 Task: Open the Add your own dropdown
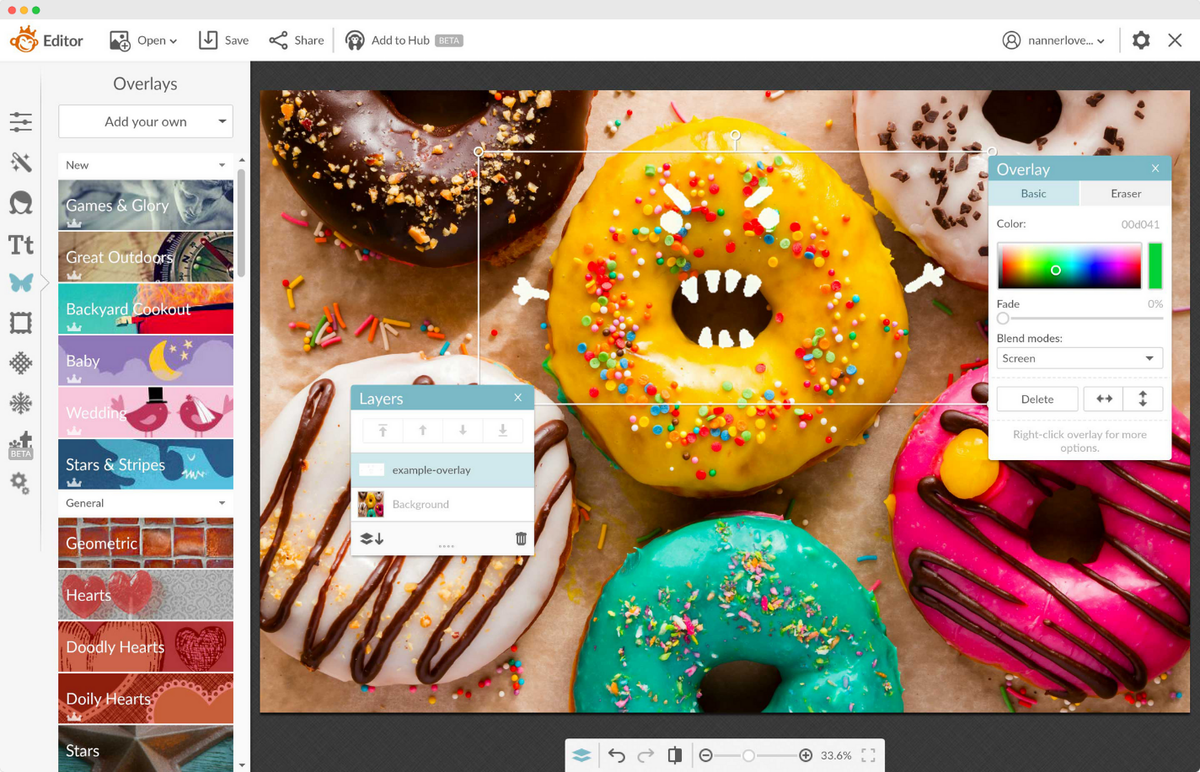(x=146, y=121)
